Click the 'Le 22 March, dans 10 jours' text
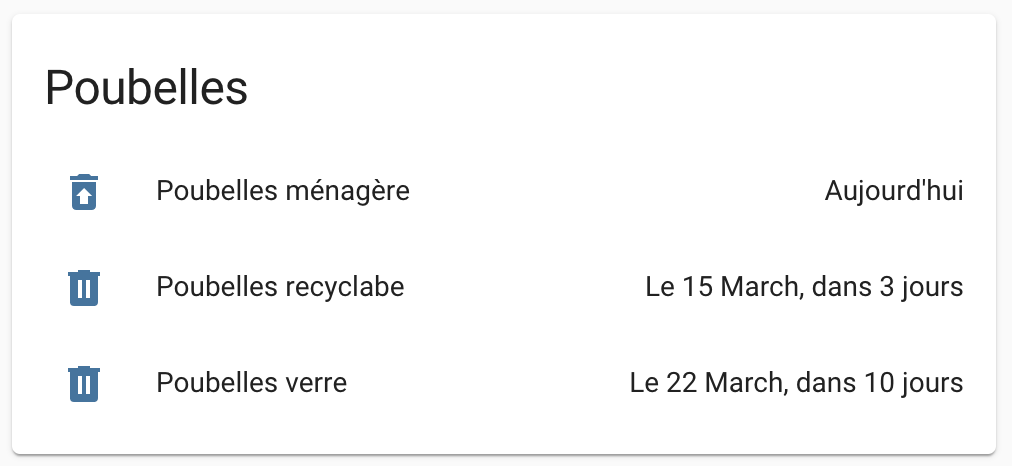Screen dimensions: 1012x466 click(796, 383)
